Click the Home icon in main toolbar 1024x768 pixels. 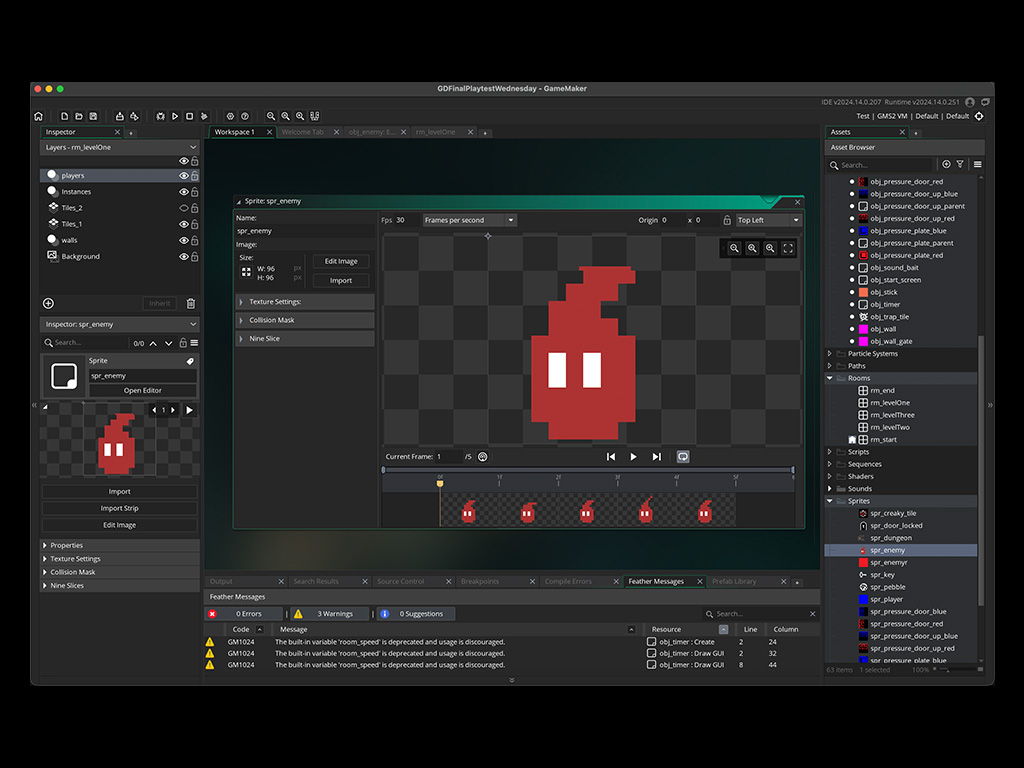pyautogui.click(x=39, y=116)
